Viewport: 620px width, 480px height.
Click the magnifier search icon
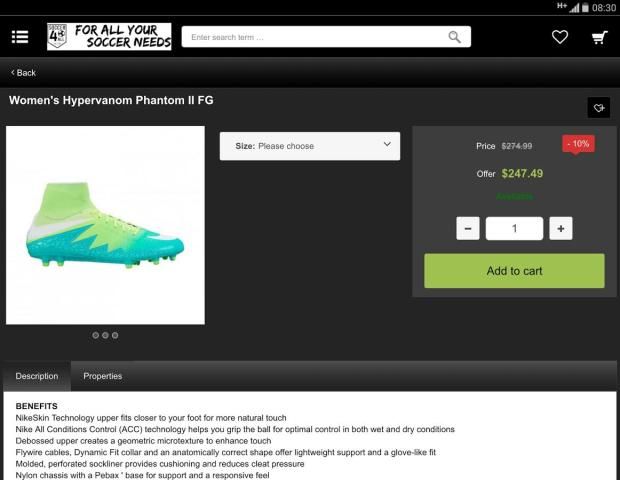(x=454, y=37)
